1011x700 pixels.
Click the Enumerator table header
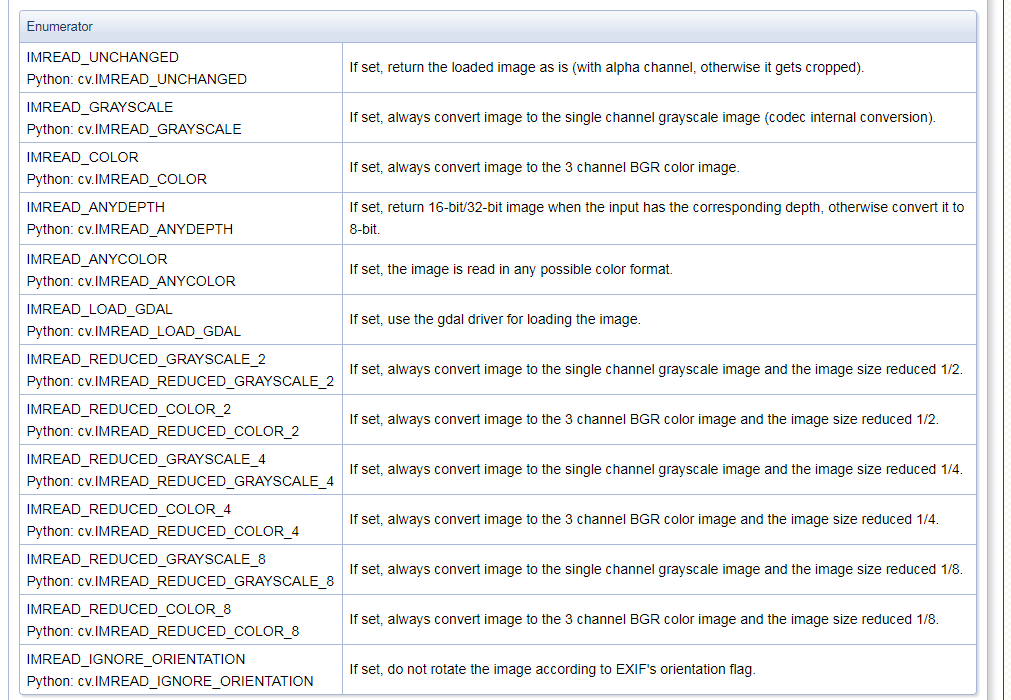pyautogui.click(x=498, y=26)
